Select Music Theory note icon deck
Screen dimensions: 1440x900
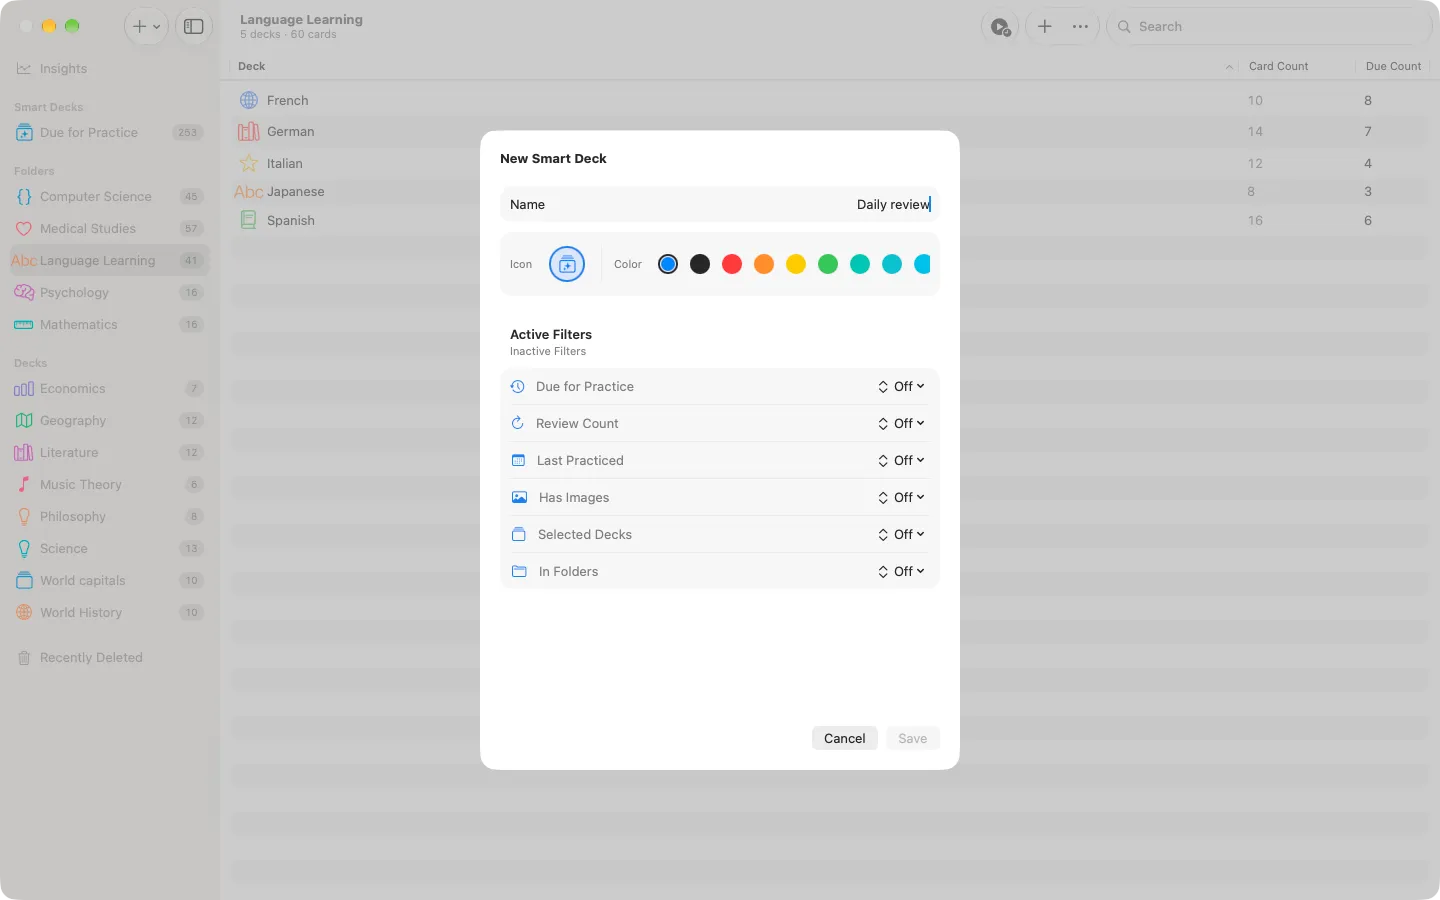[24, 485]
